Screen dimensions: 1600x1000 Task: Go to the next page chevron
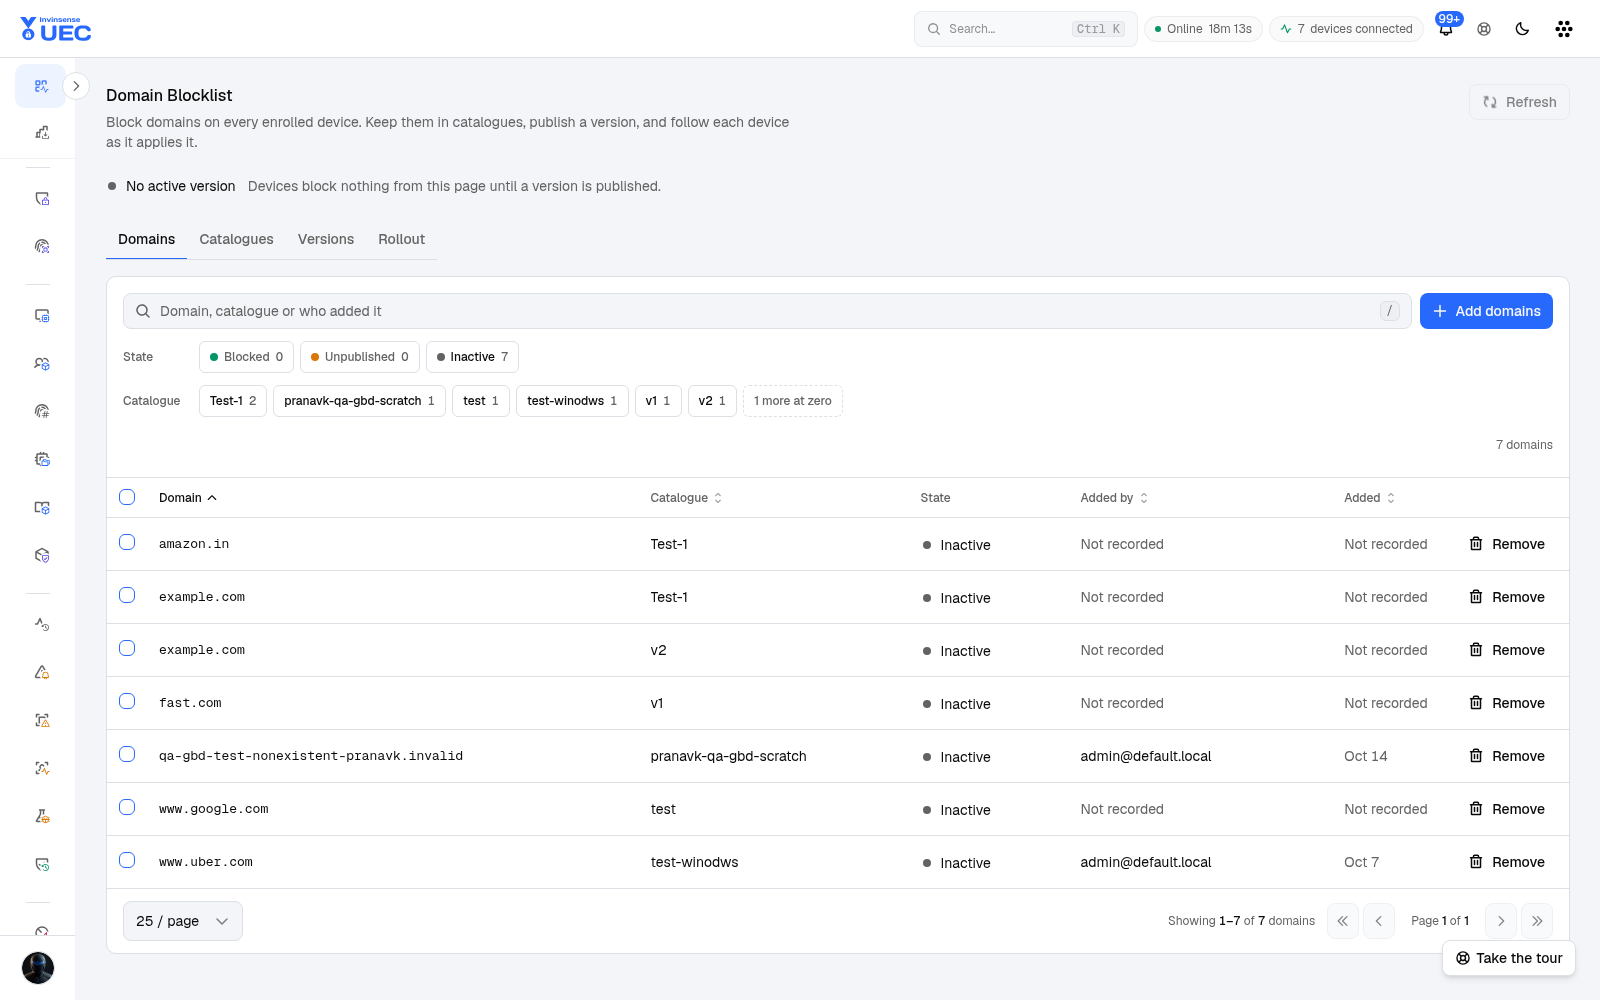pyautogui.click(x=1501, y=921)
